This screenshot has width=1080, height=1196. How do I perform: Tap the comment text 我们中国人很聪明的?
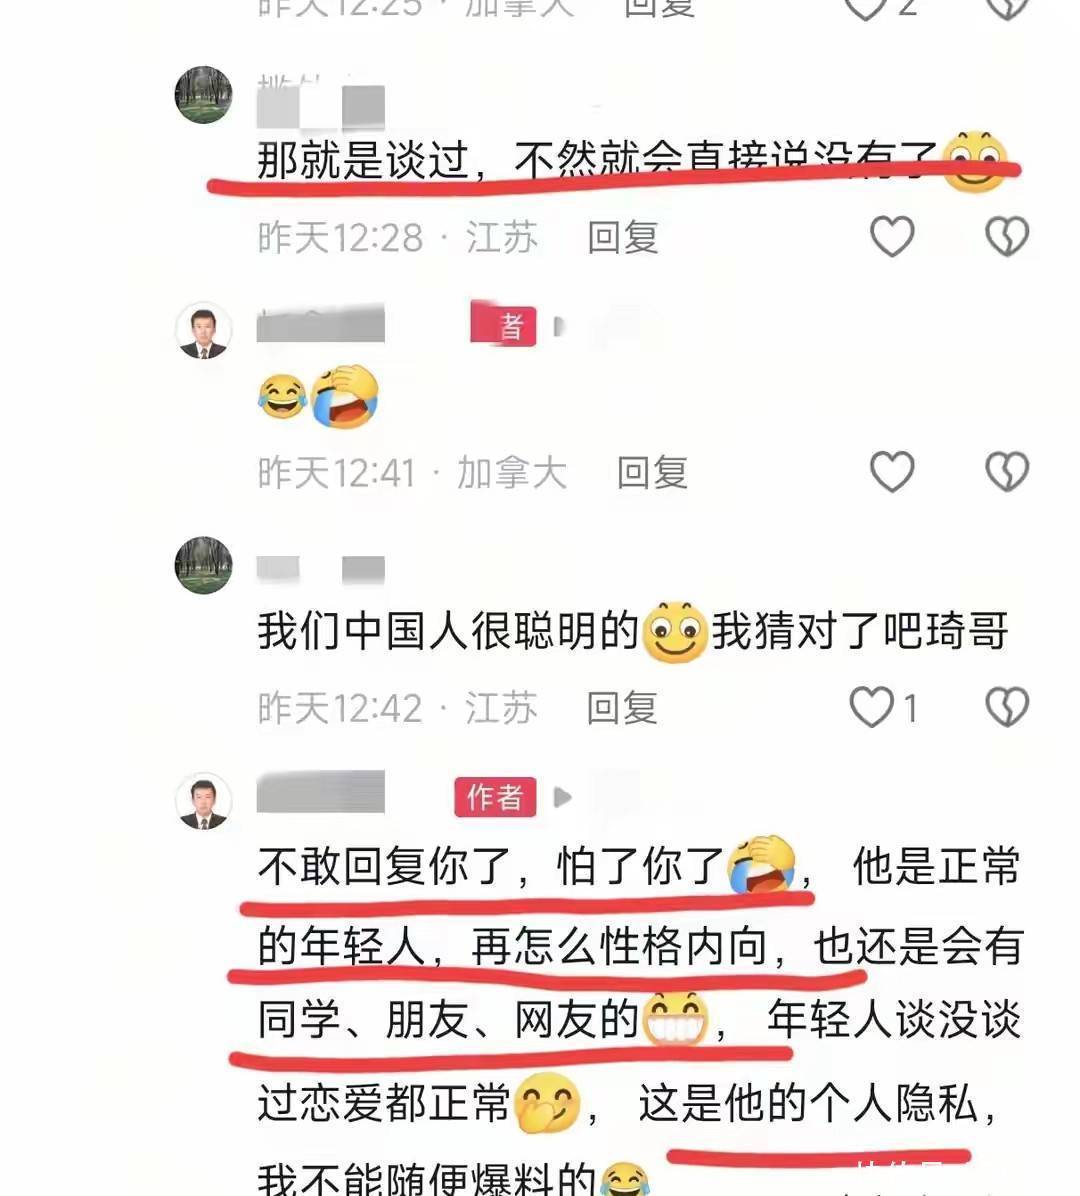[448, 632]
